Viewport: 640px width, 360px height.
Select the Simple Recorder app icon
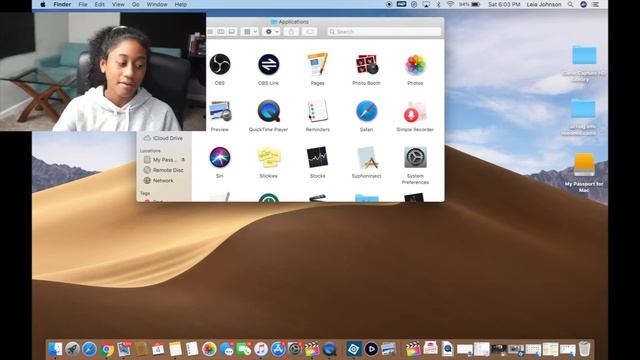point(415,111)
